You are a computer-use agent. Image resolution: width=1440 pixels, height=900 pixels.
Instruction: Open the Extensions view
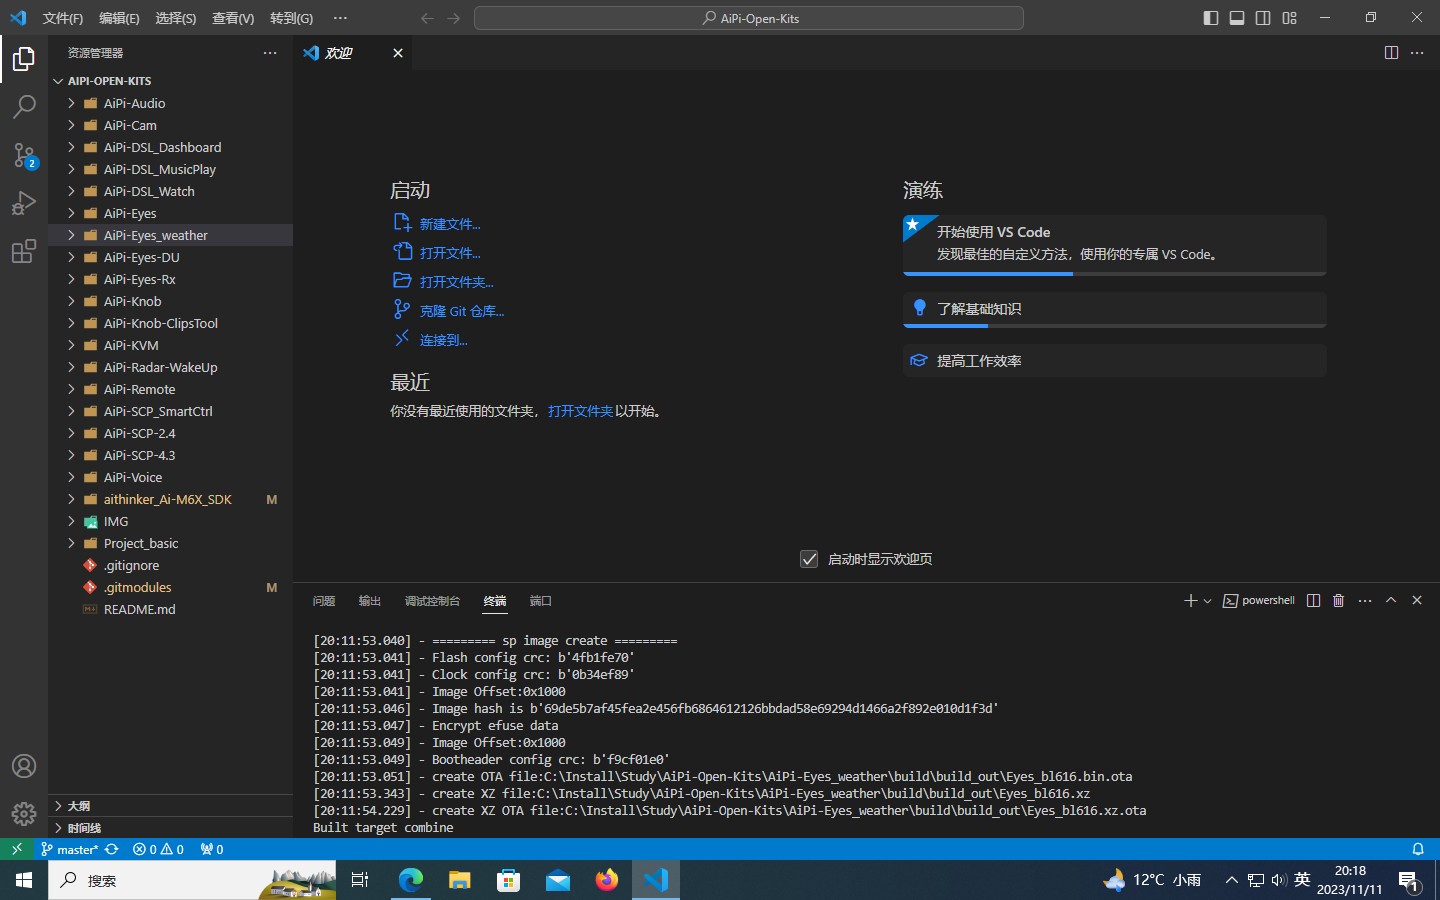(24, 251)
